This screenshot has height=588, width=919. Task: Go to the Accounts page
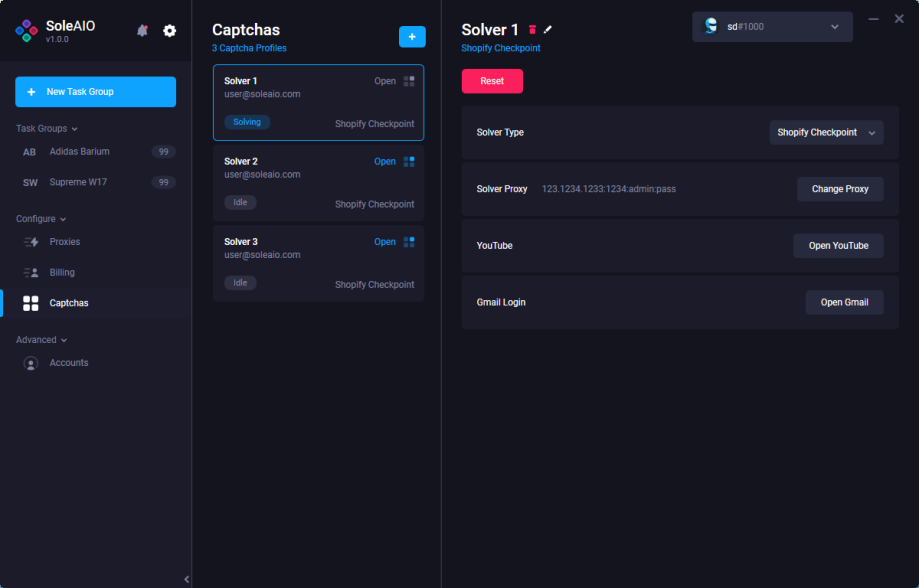coord(96,363)
